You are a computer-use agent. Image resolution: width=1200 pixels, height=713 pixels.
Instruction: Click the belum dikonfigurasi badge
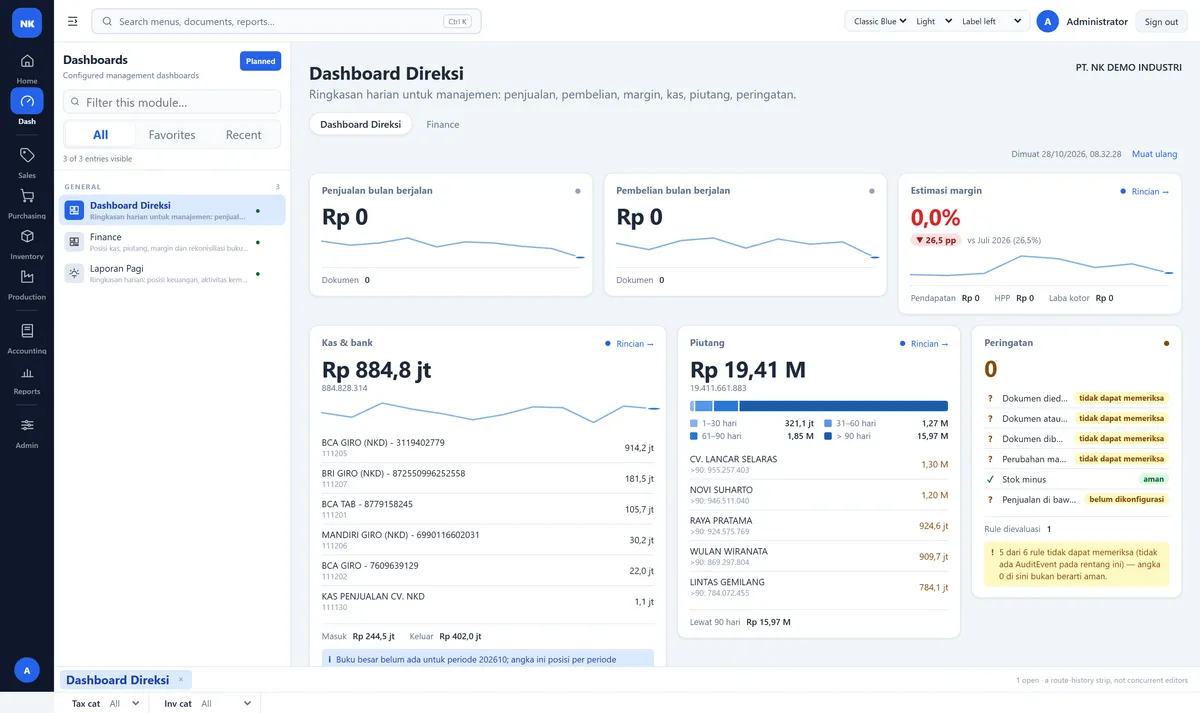pos(1126,499)
